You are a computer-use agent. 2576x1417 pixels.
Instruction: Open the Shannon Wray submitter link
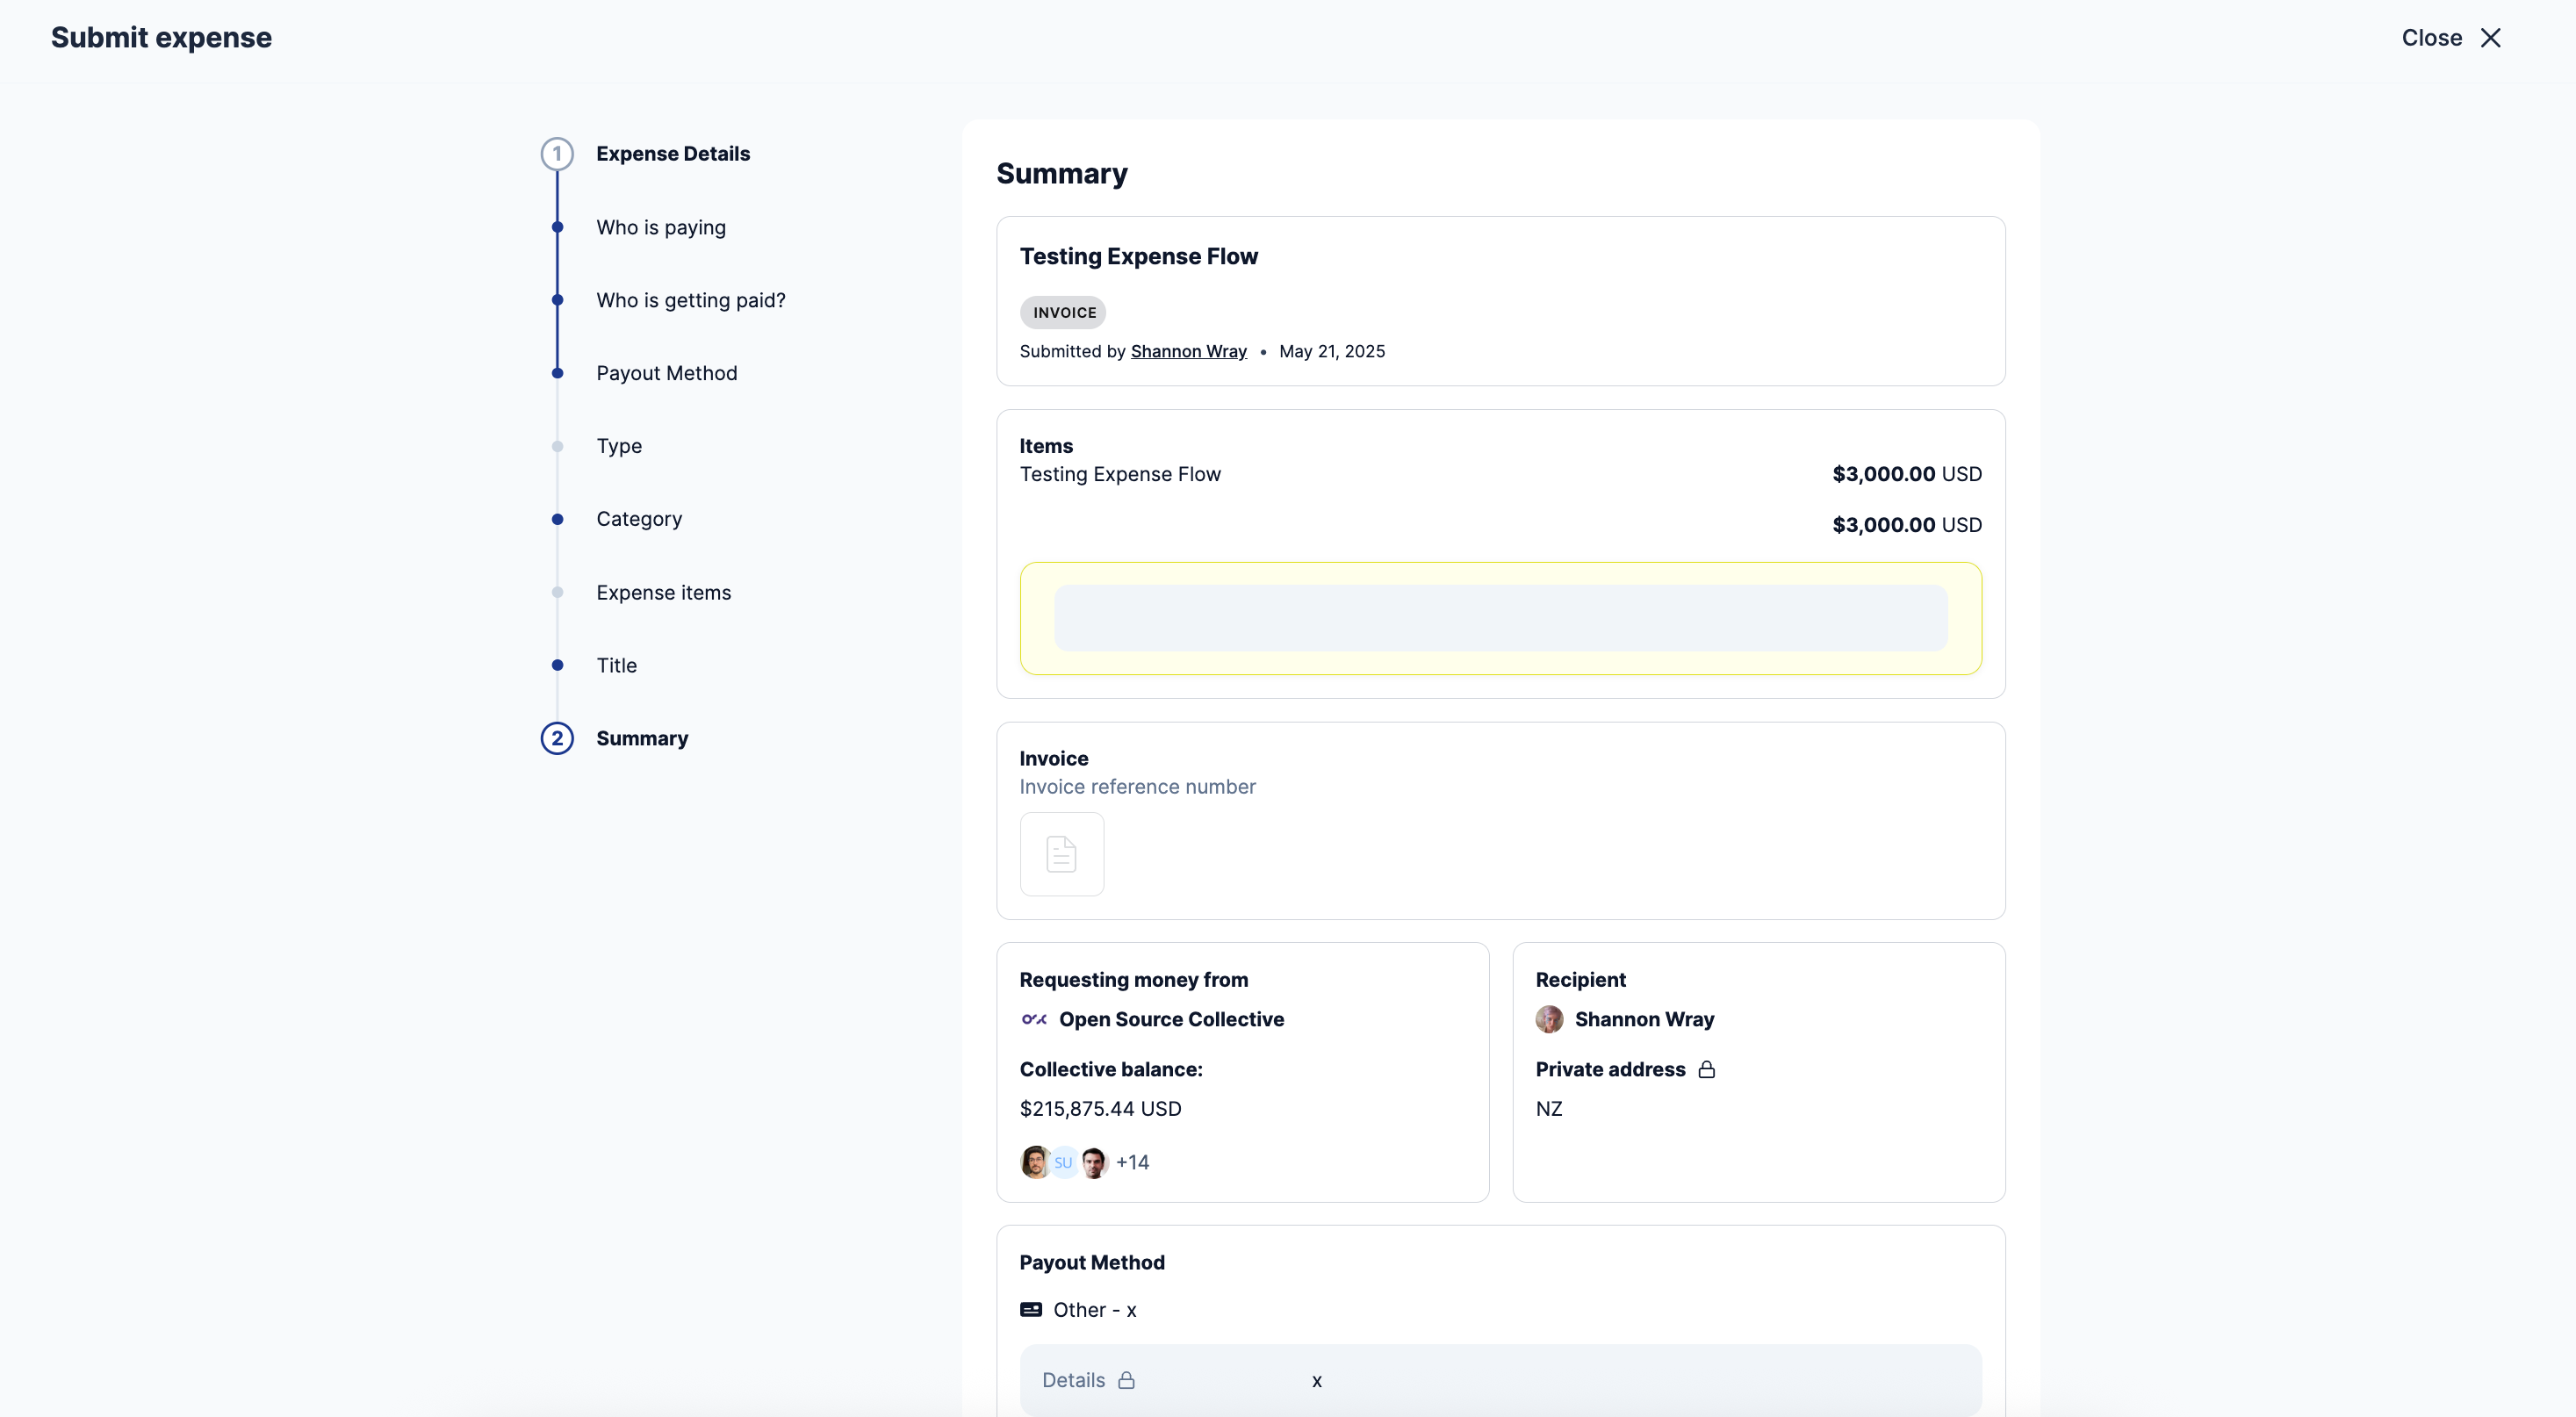(x=1188, y=351)
